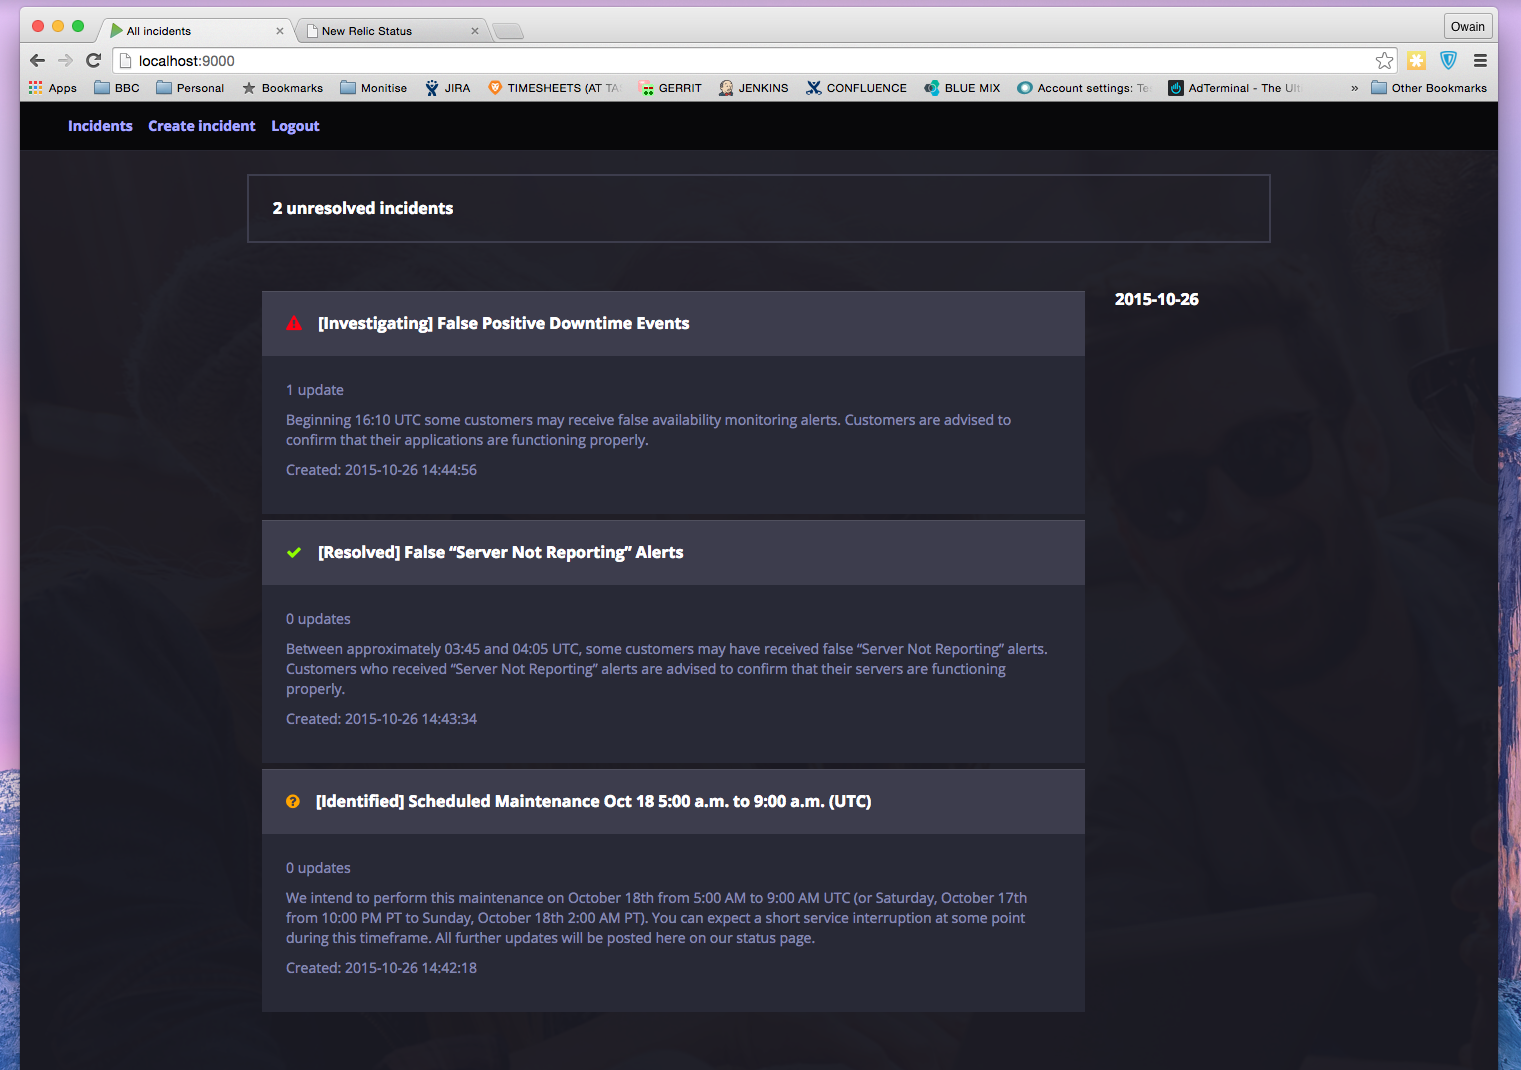Image resolution: width=1521 pixels, height=1070 pixels.
Task: Switch to the All incidents tab
Action: pyautogui.click(x=196, y=31)
